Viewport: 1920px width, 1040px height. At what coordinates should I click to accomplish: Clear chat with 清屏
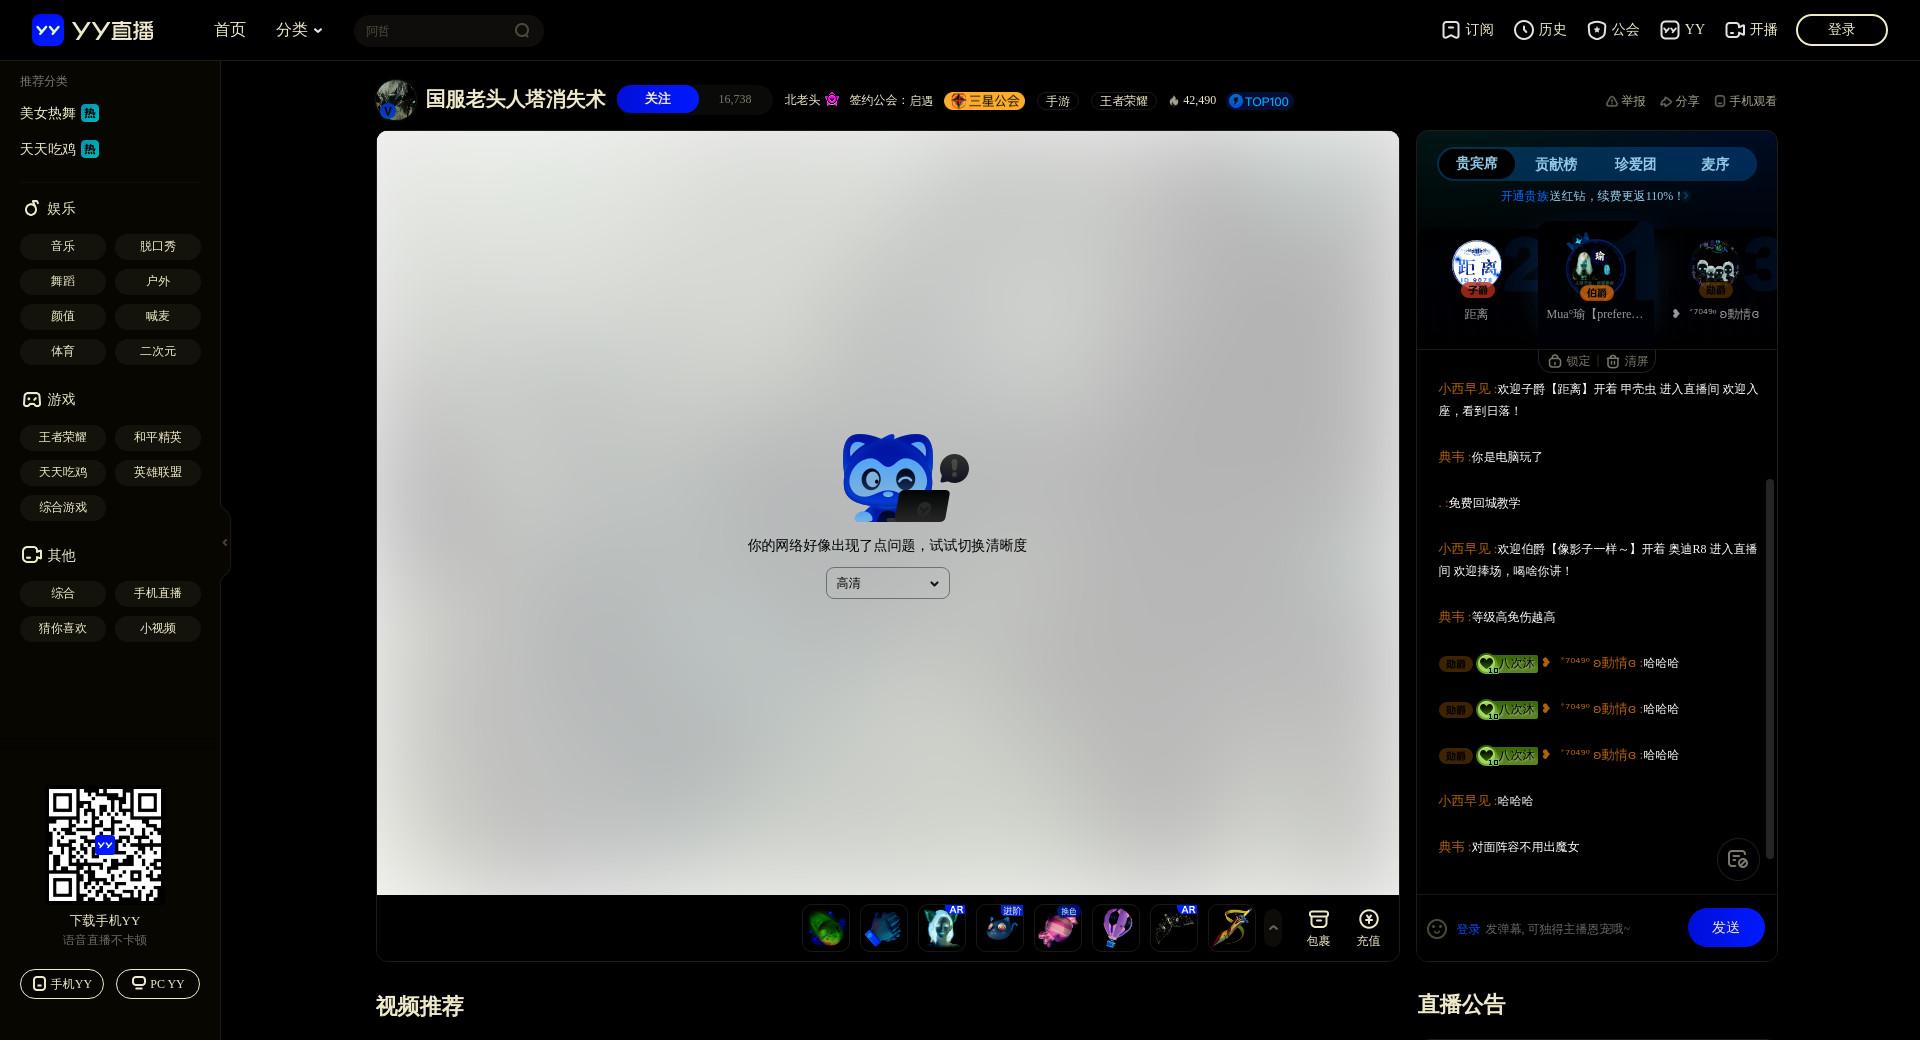pyautogui.click(x=1627, y=361)
